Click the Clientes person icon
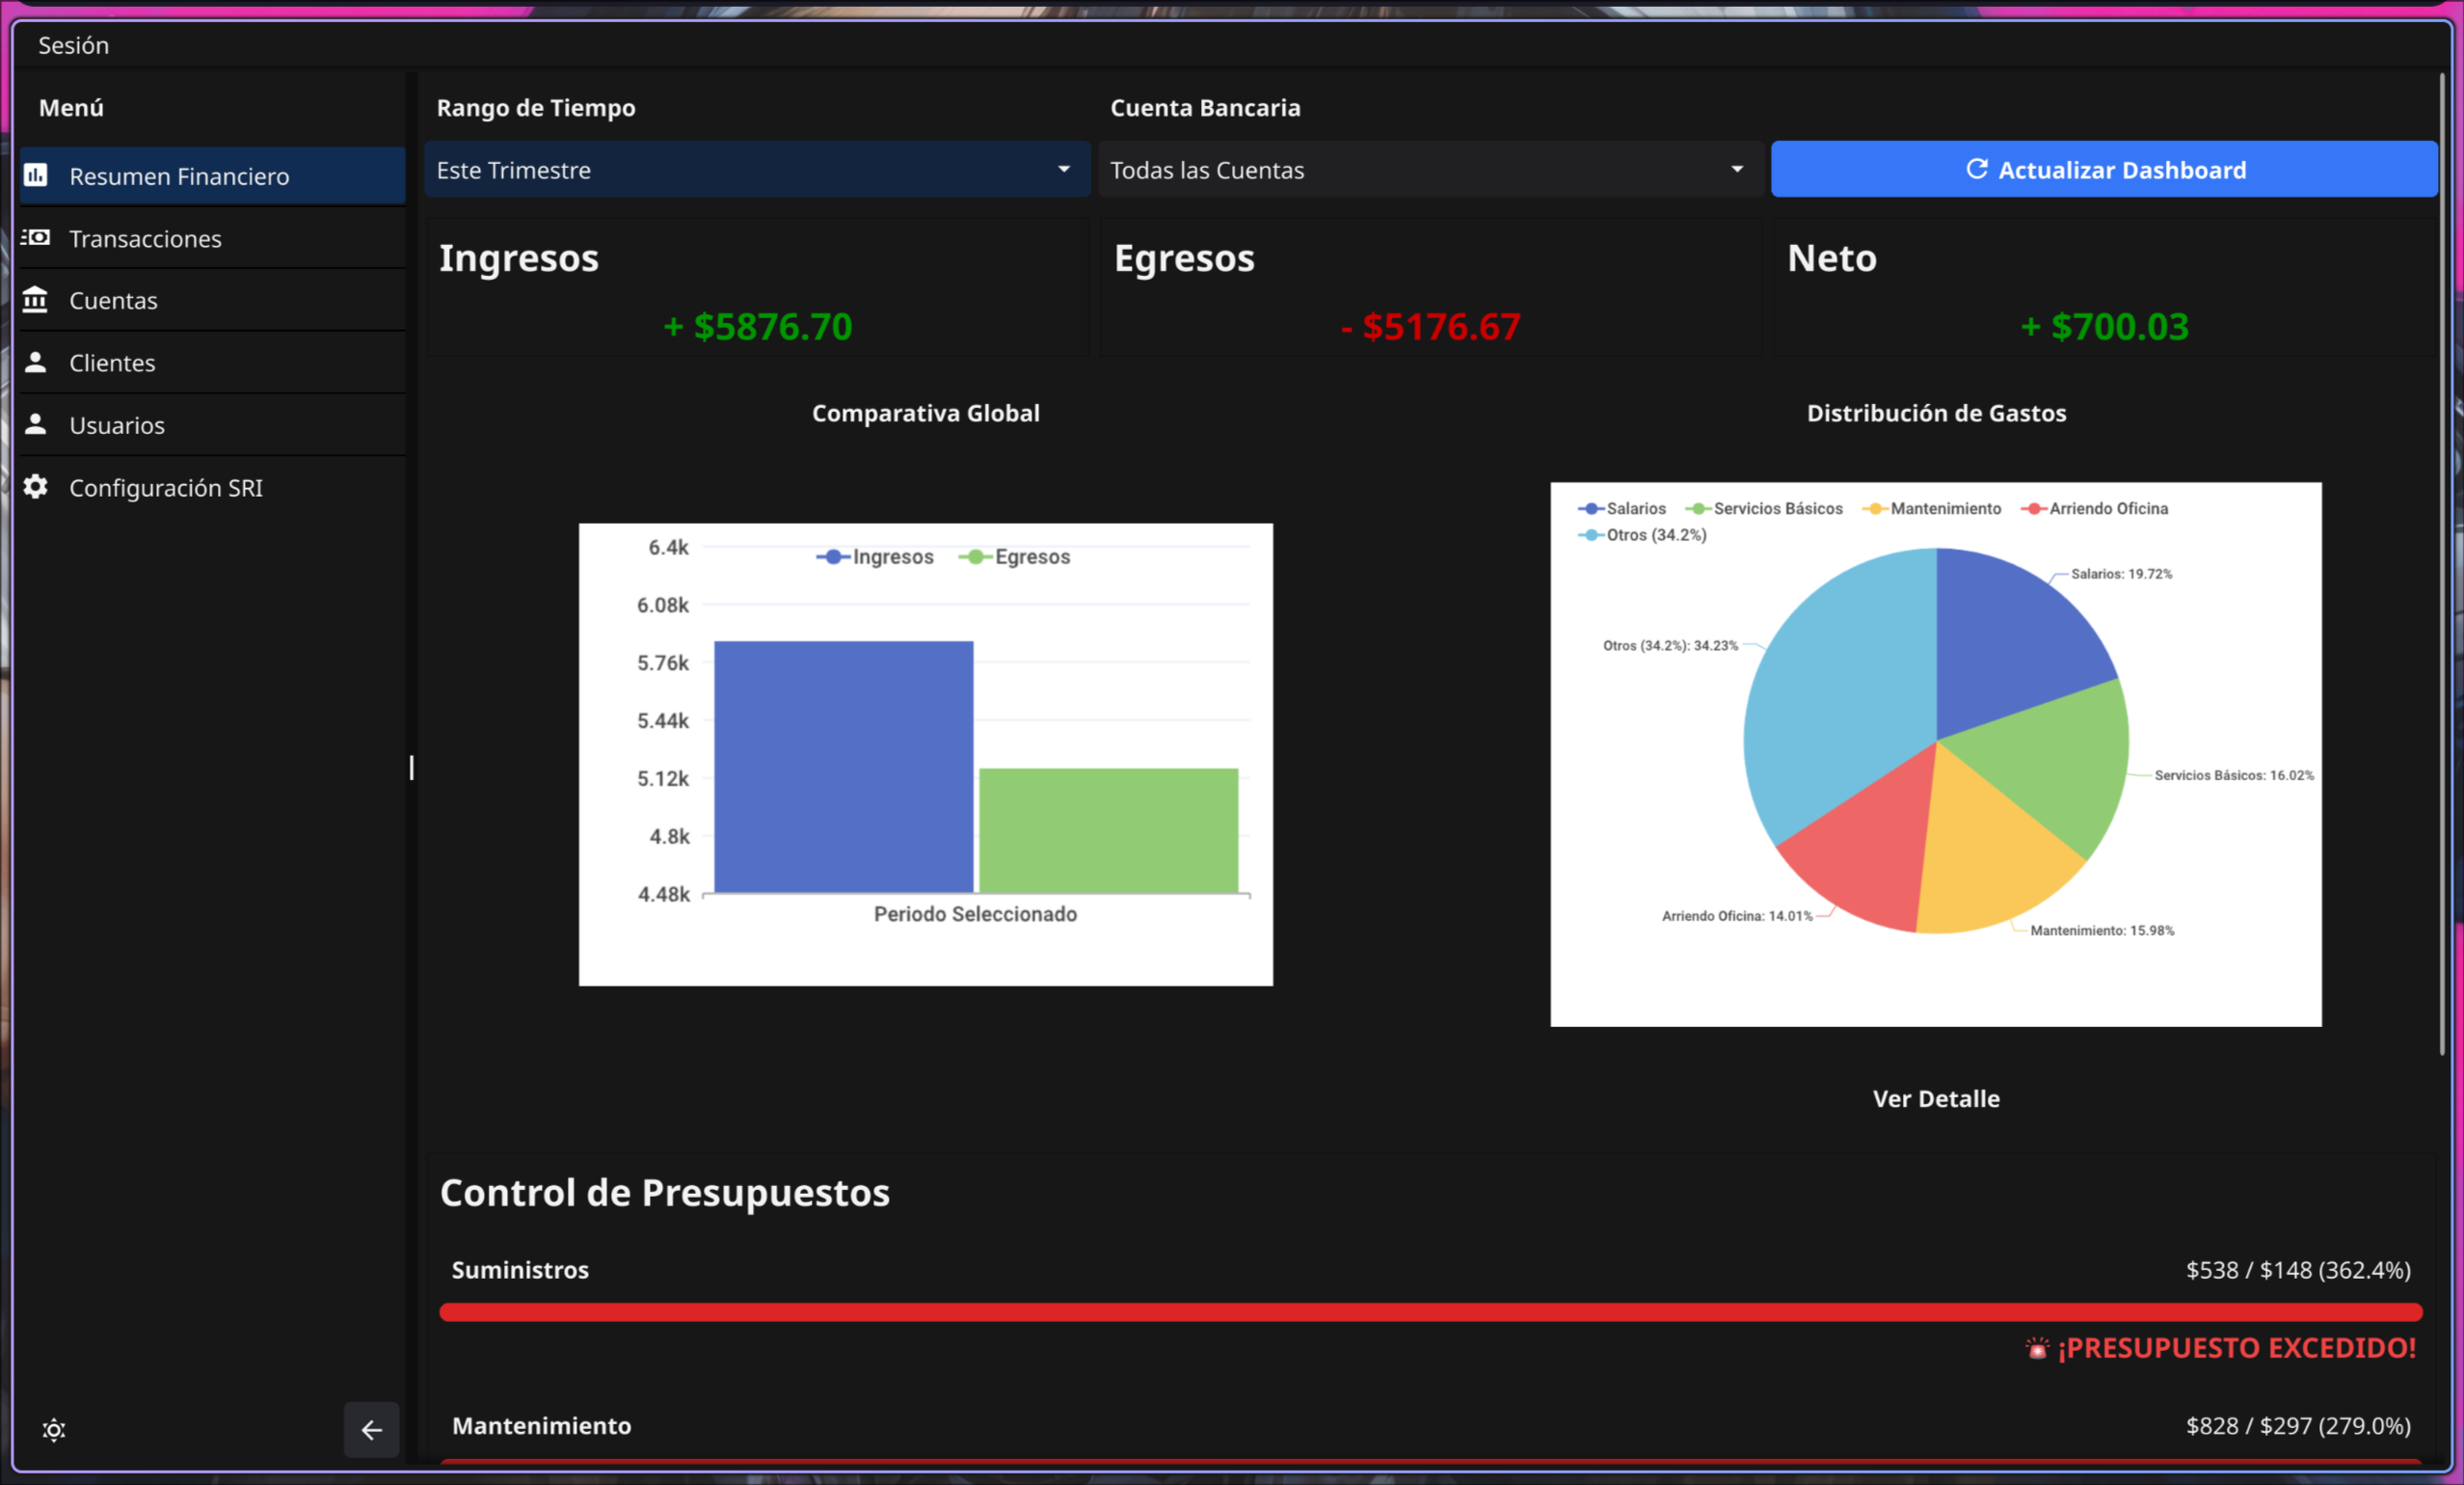Viewport: 2464px width, 1485px height. click(x=36, y=362)
